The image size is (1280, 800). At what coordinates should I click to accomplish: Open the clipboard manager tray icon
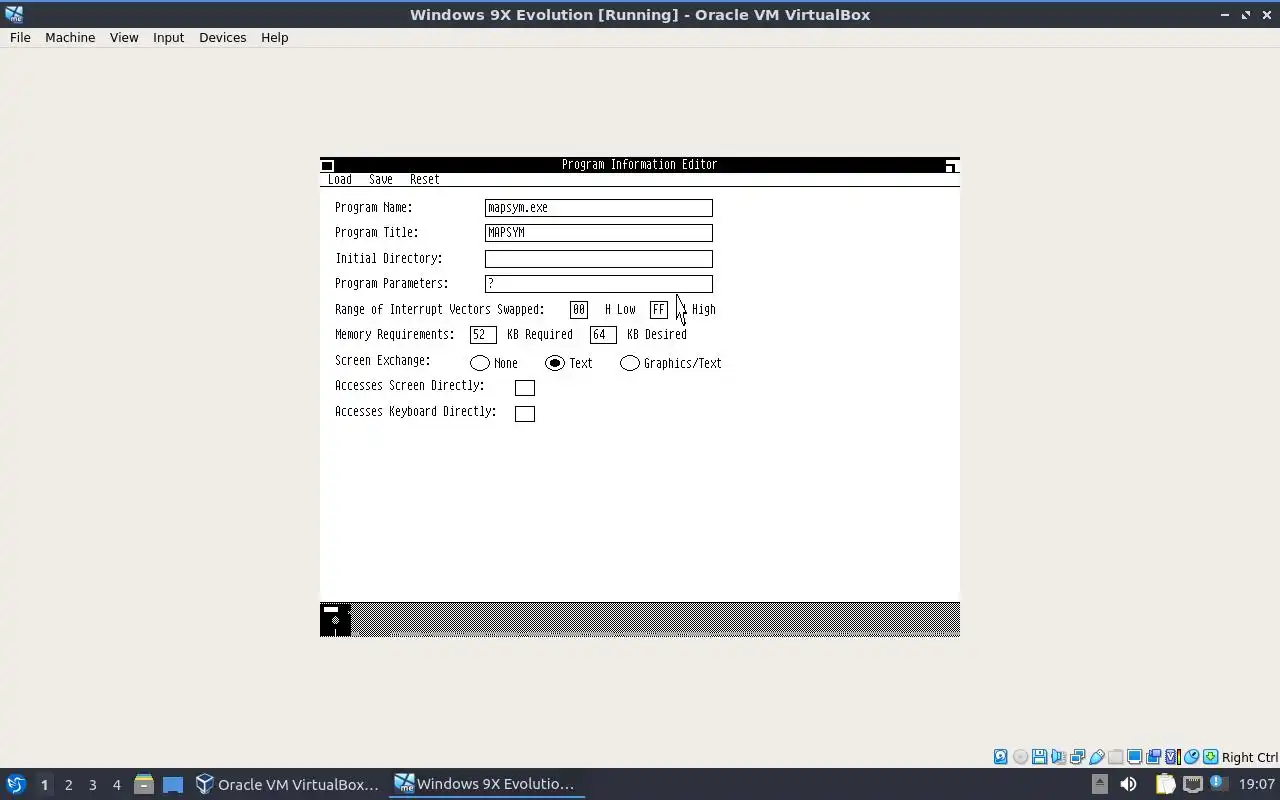click(1165, 784)
